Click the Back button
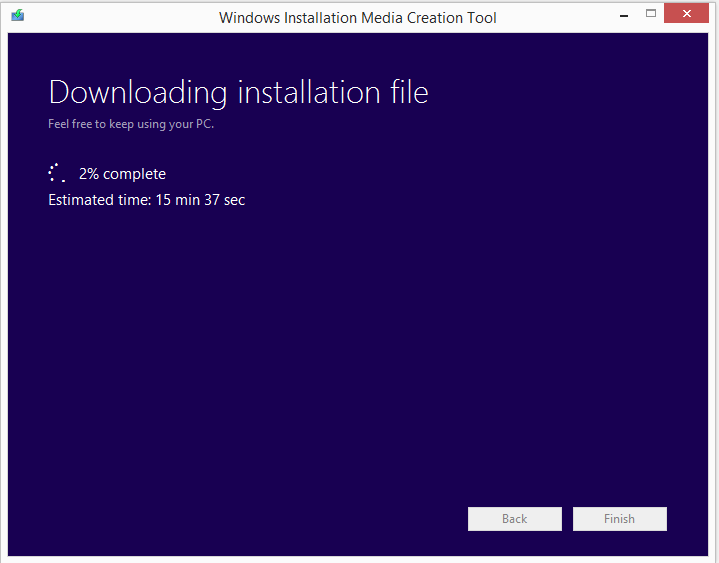Viewport: 719px width, 563px height. coord(514,519)
